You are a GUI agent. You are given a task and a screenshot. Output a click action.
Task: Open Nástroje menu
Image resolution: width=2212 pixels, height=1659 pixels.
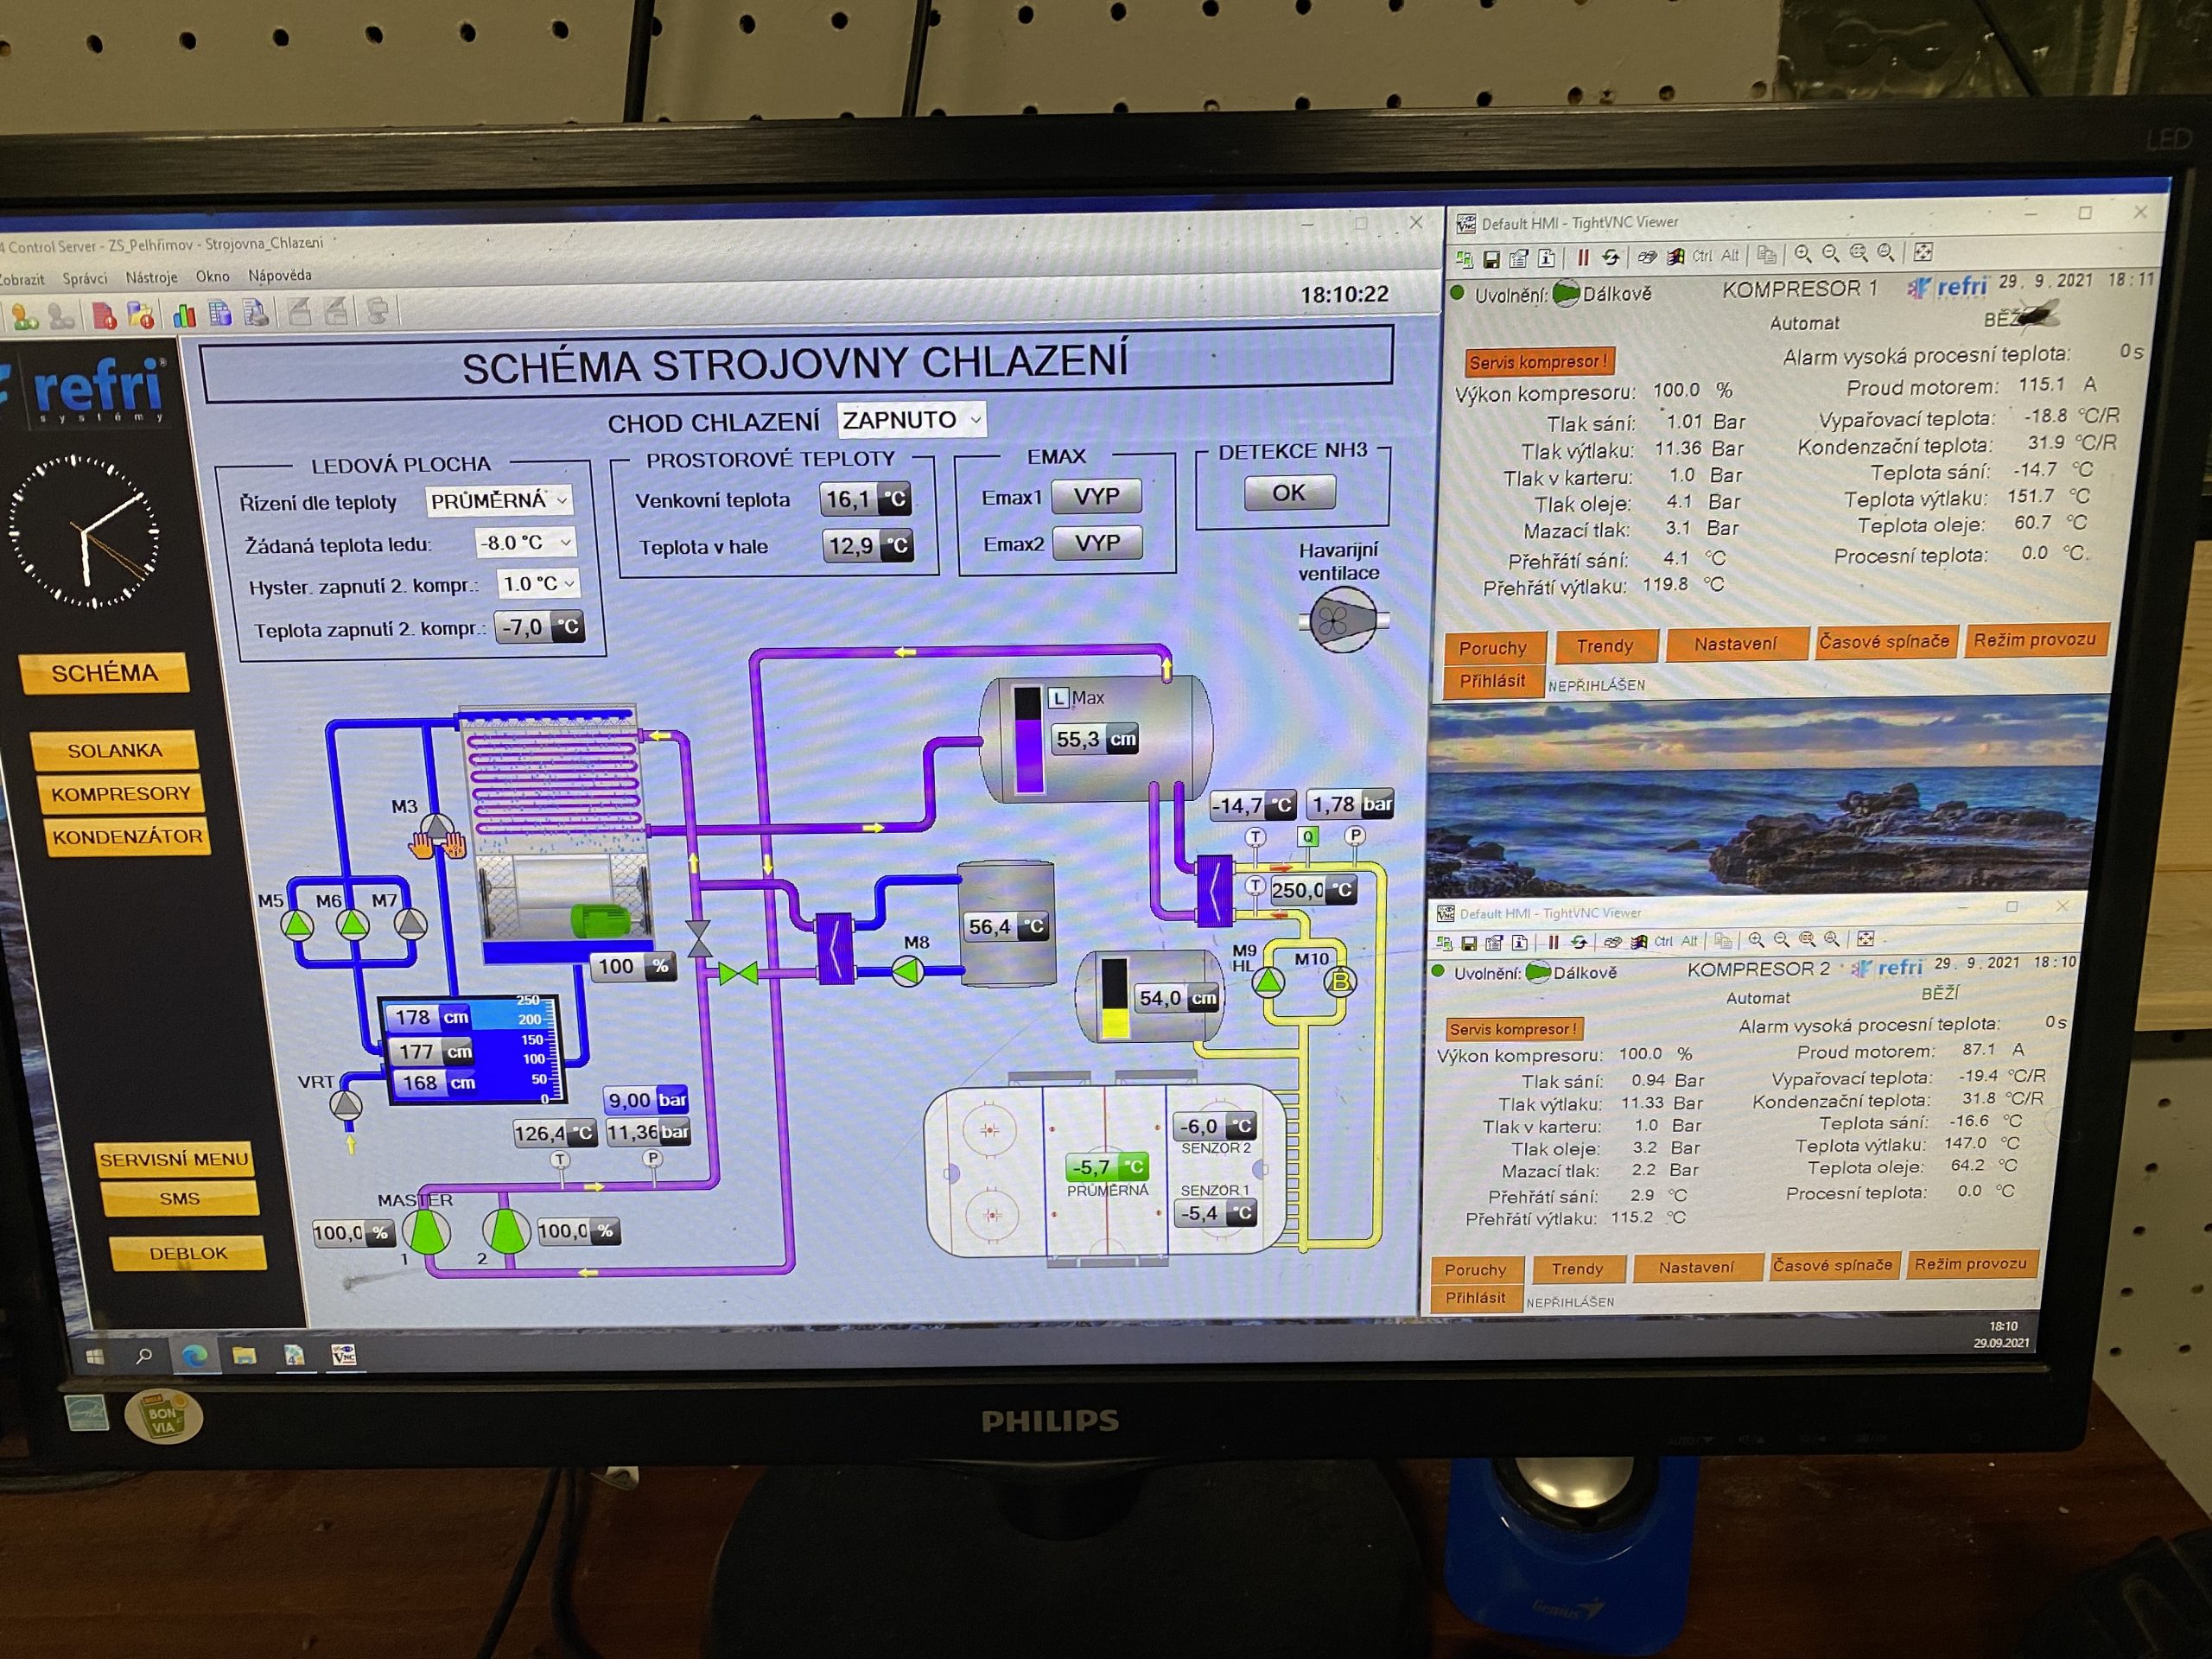(x=151, y=277)
